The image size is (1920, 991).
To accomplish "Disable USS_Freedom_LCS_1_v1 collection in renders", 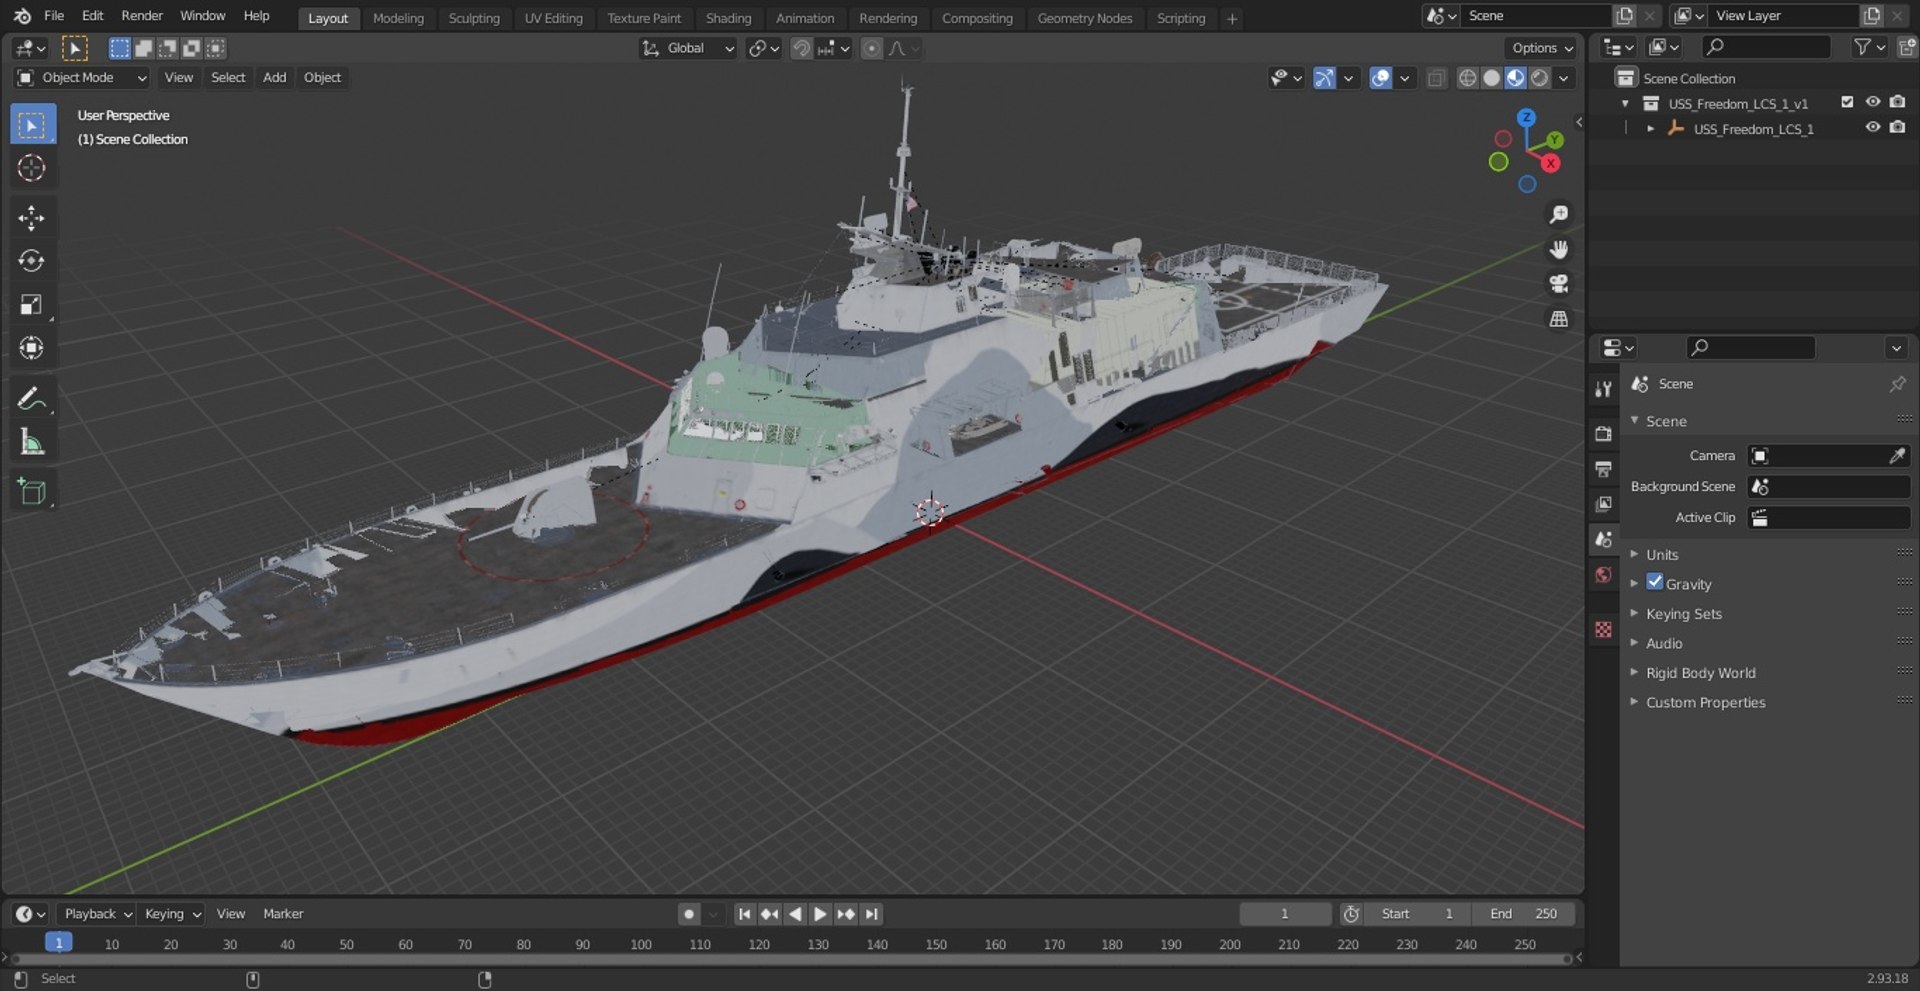I will [1897, 102].
